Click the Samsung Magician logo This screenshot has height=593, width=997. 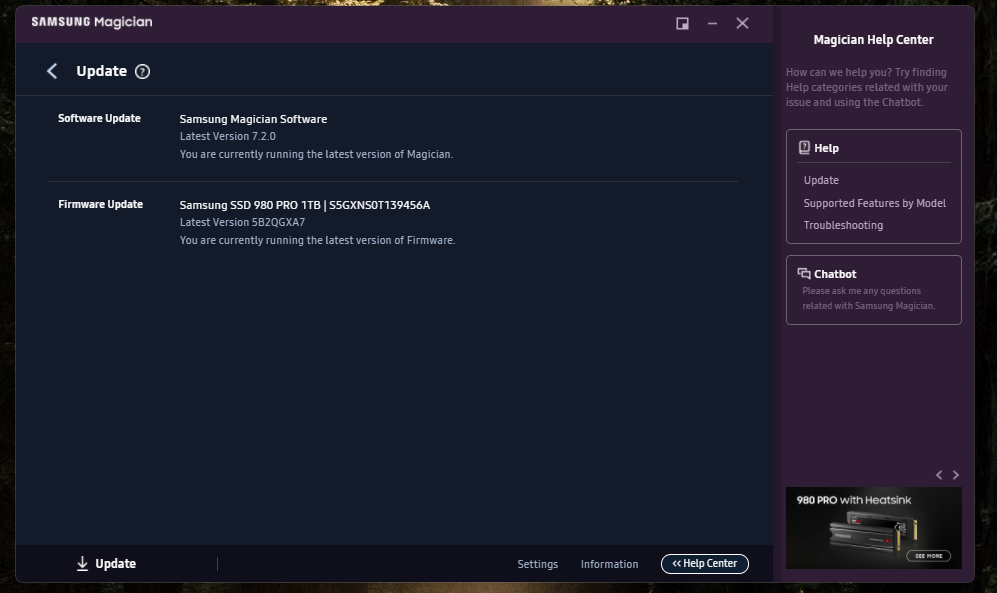pyautogui.click(x=92, y=22)
